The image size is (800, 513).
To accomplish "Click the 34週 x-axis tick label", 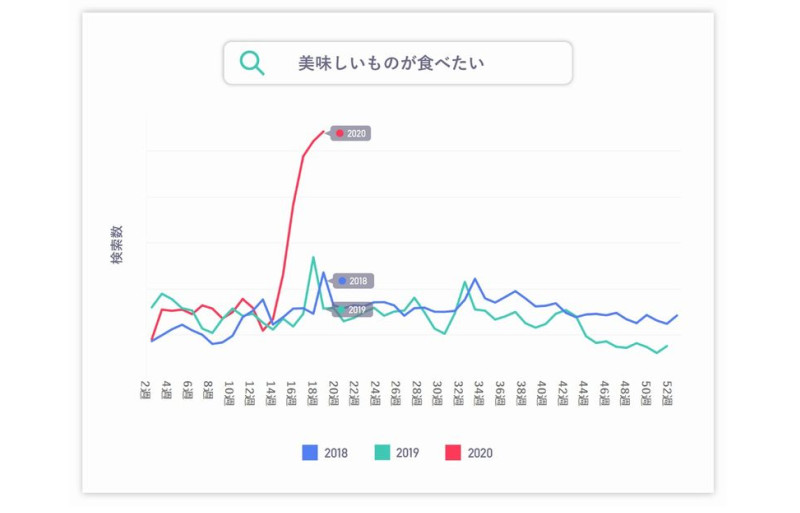I will pos(479,390).
